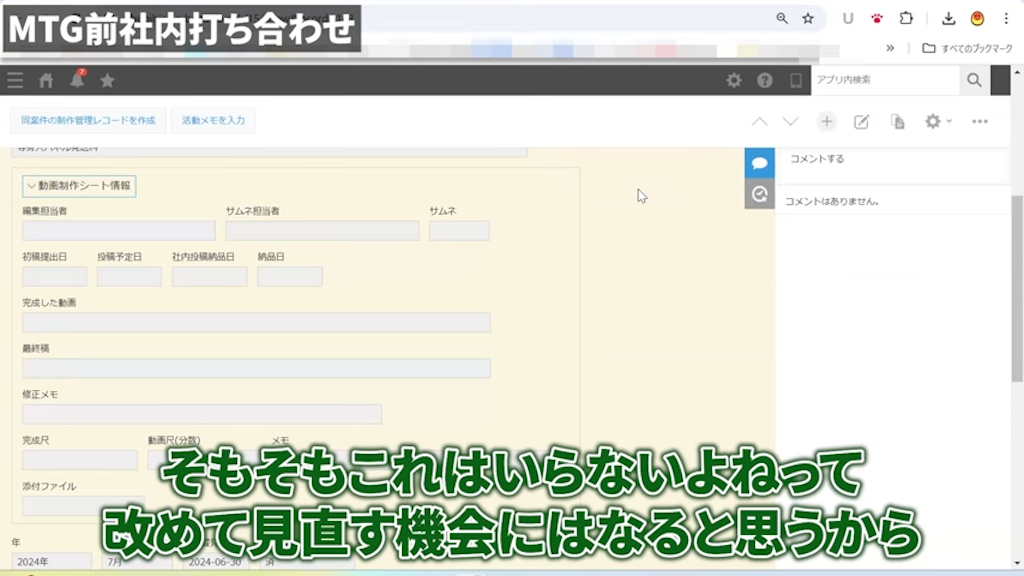The image size is (1024, 576).
Task: Switch to mobile view with the smartphone icon
Action: 795,81
